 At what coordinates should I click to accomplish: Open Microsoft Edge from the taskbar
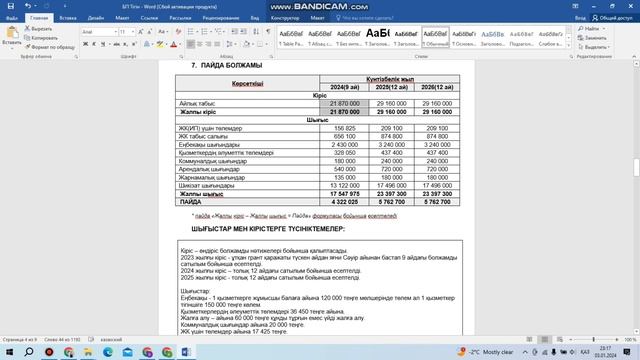click(x=108, y=352)
